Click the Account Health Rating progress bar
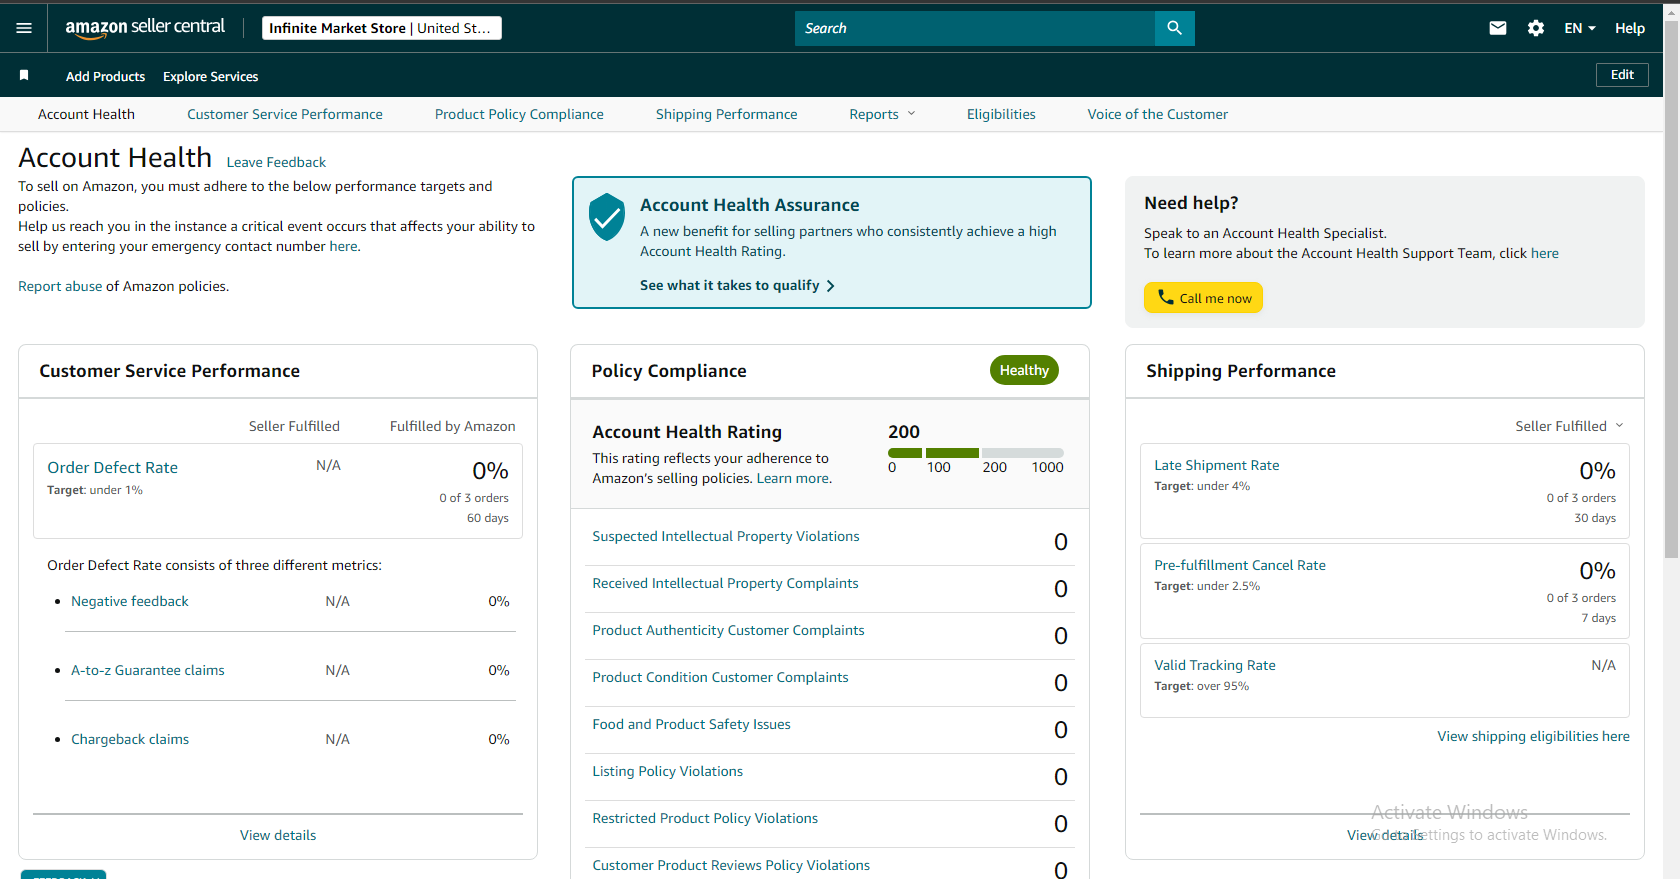This screenshot has width=1680, height=879. click(976, 453)
